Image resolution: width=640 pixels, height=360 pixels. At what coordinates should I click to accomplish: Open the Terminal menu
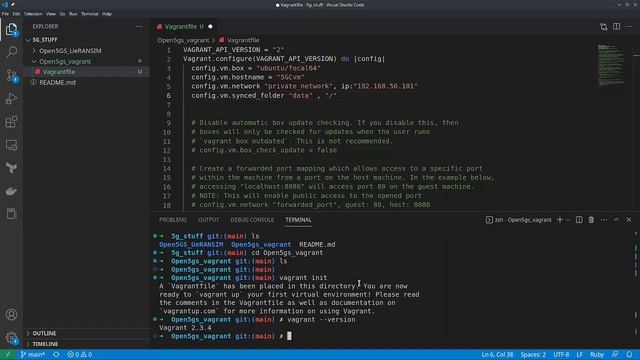tap(90, 14)
